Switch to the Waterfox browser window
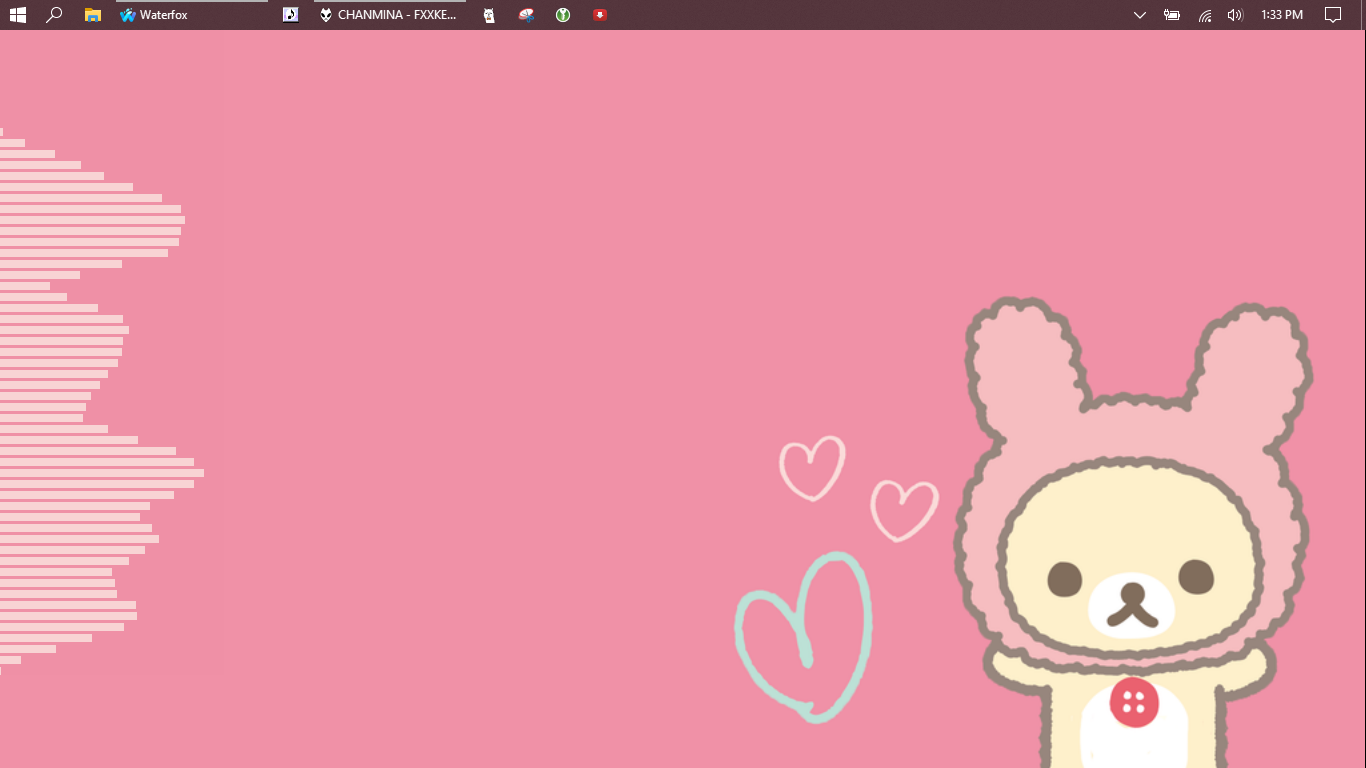 click(x=190, y=15)
